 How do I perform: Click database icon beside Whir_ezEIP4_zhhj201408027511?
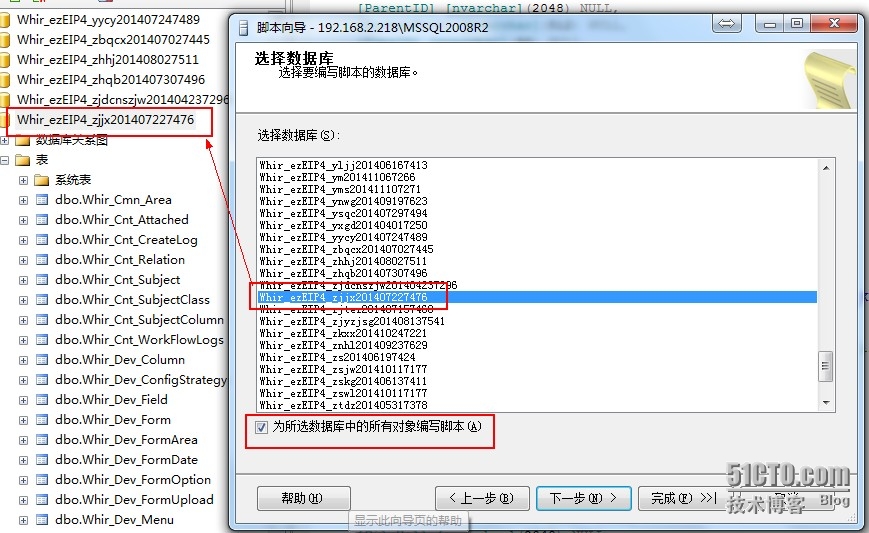coord(5,60)
